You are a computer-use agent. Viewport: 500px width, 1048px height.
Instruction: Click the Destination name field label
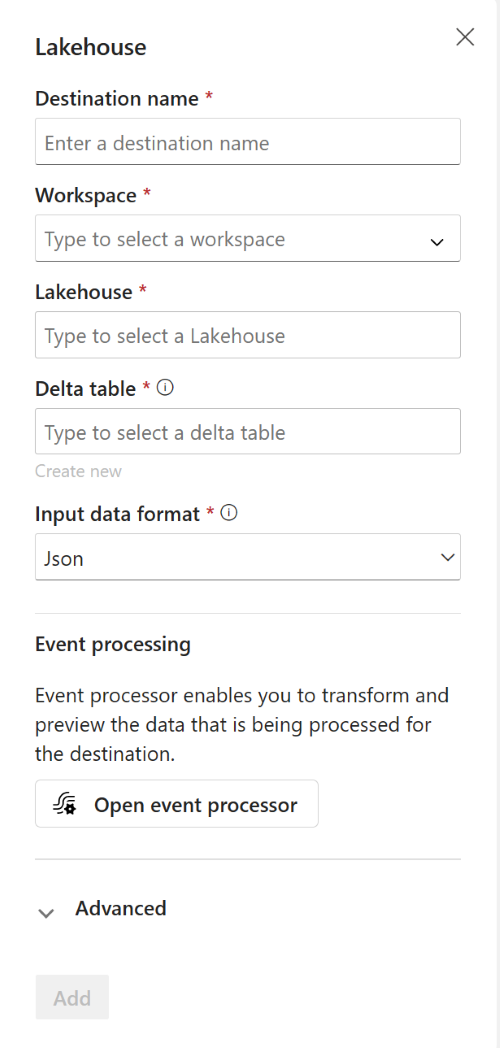117,99
